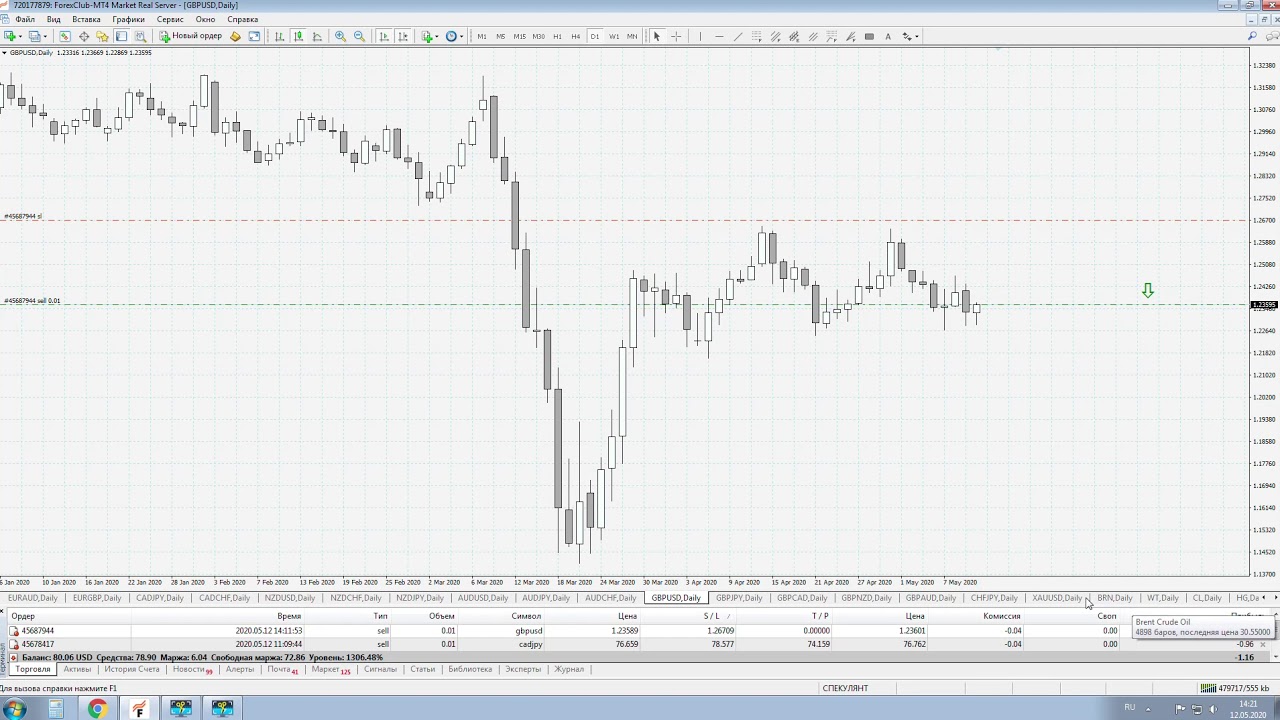This screenshot has width=1280, height=720.
Task: Draw a vertical line tool
Action: (700, 36)
